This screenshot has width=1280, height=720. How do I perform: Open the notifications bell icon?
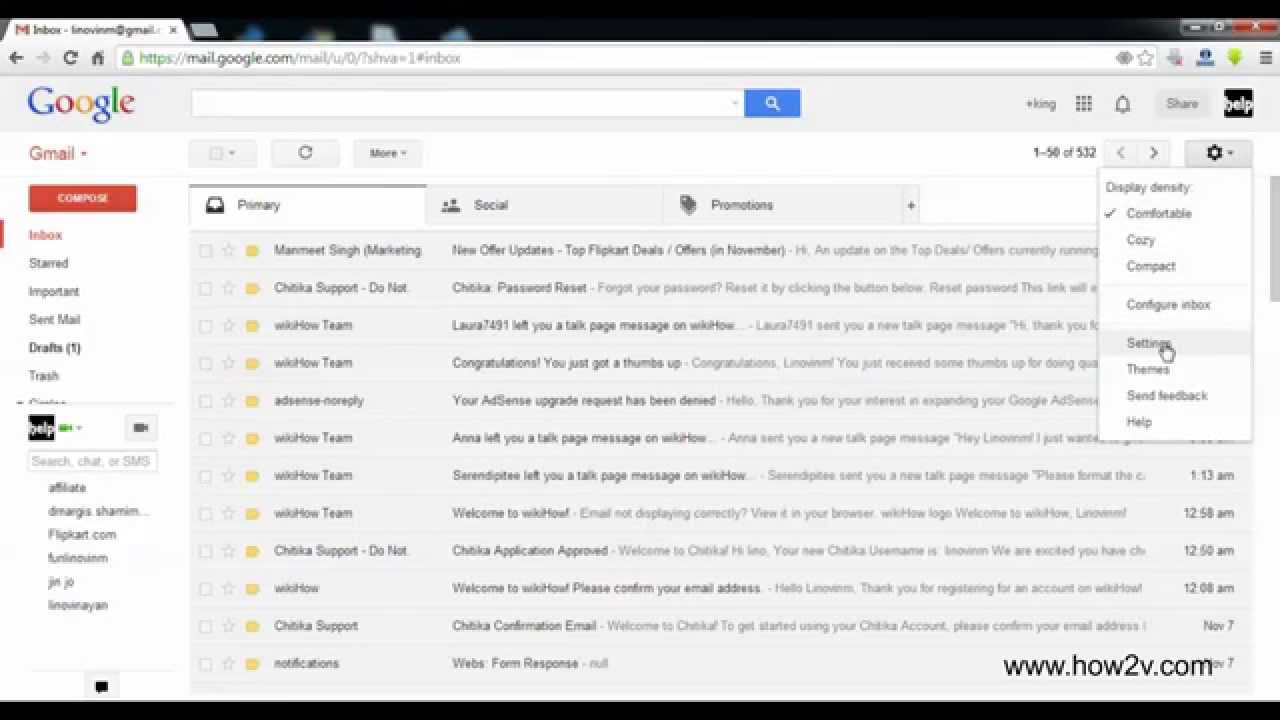coord(1123,104)
